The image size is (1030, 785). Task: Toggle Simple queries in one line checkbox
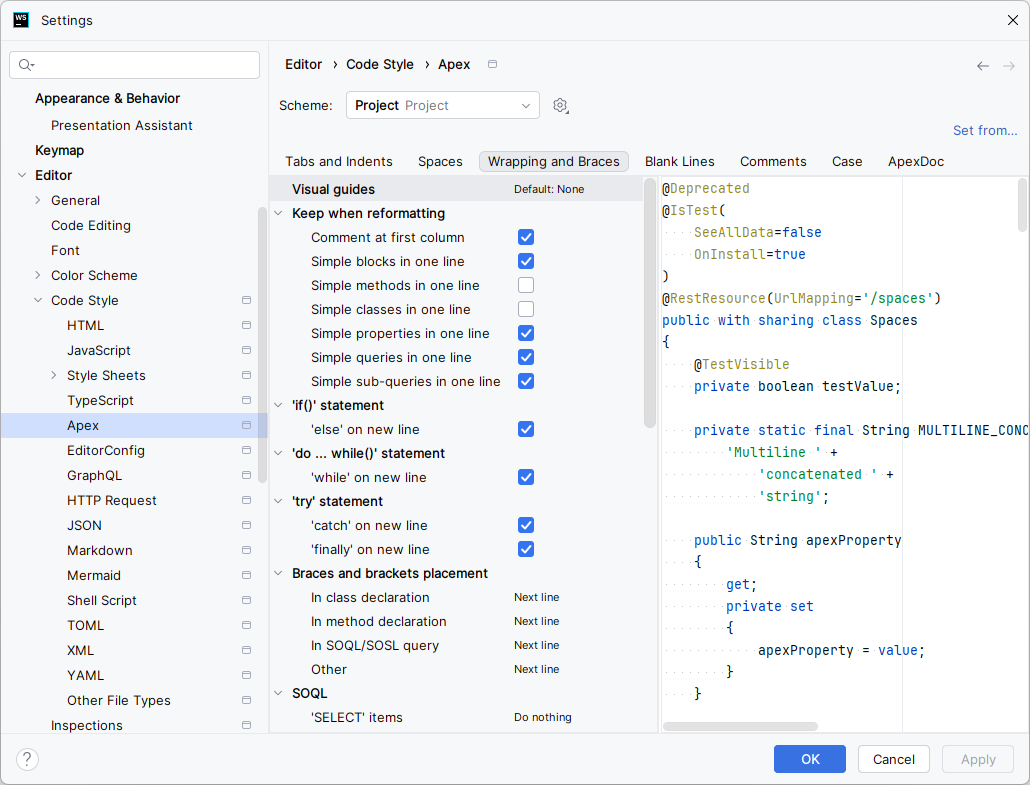coord(526,357)
